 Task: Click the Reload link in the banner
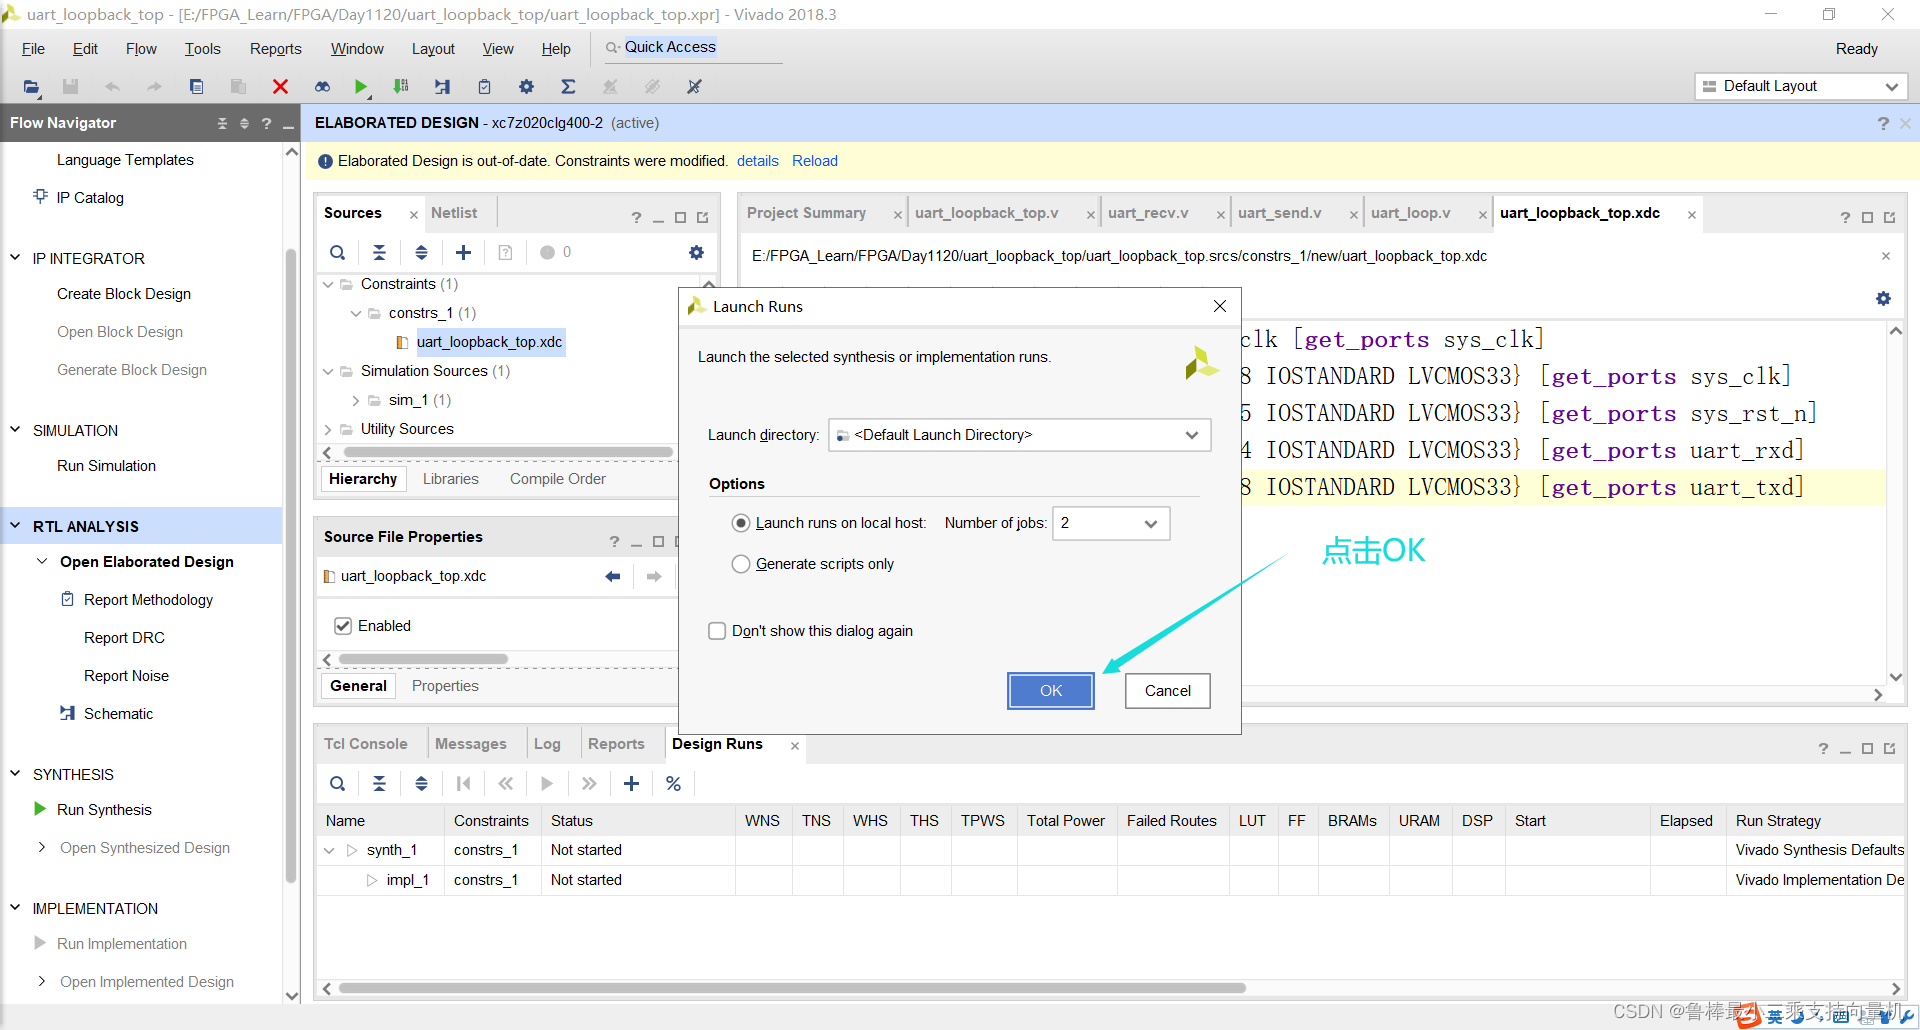[815, 161]
